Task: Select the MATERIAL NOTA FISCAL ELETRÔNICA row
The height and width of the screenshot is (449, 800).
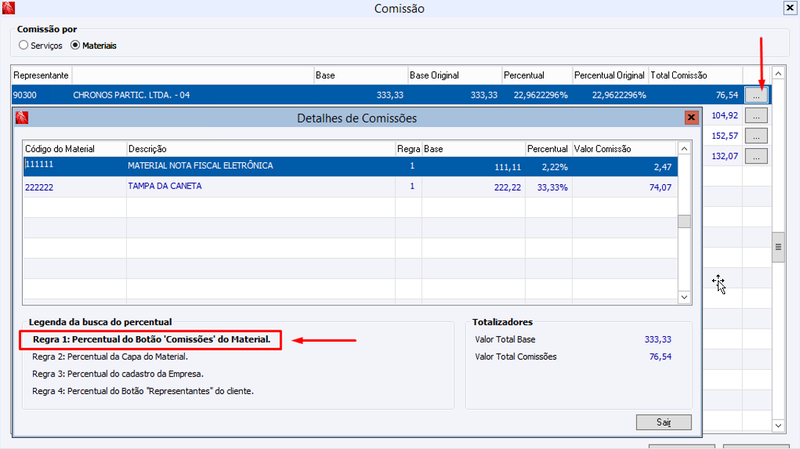Action: pyautogui.click(x=351, y=166)
